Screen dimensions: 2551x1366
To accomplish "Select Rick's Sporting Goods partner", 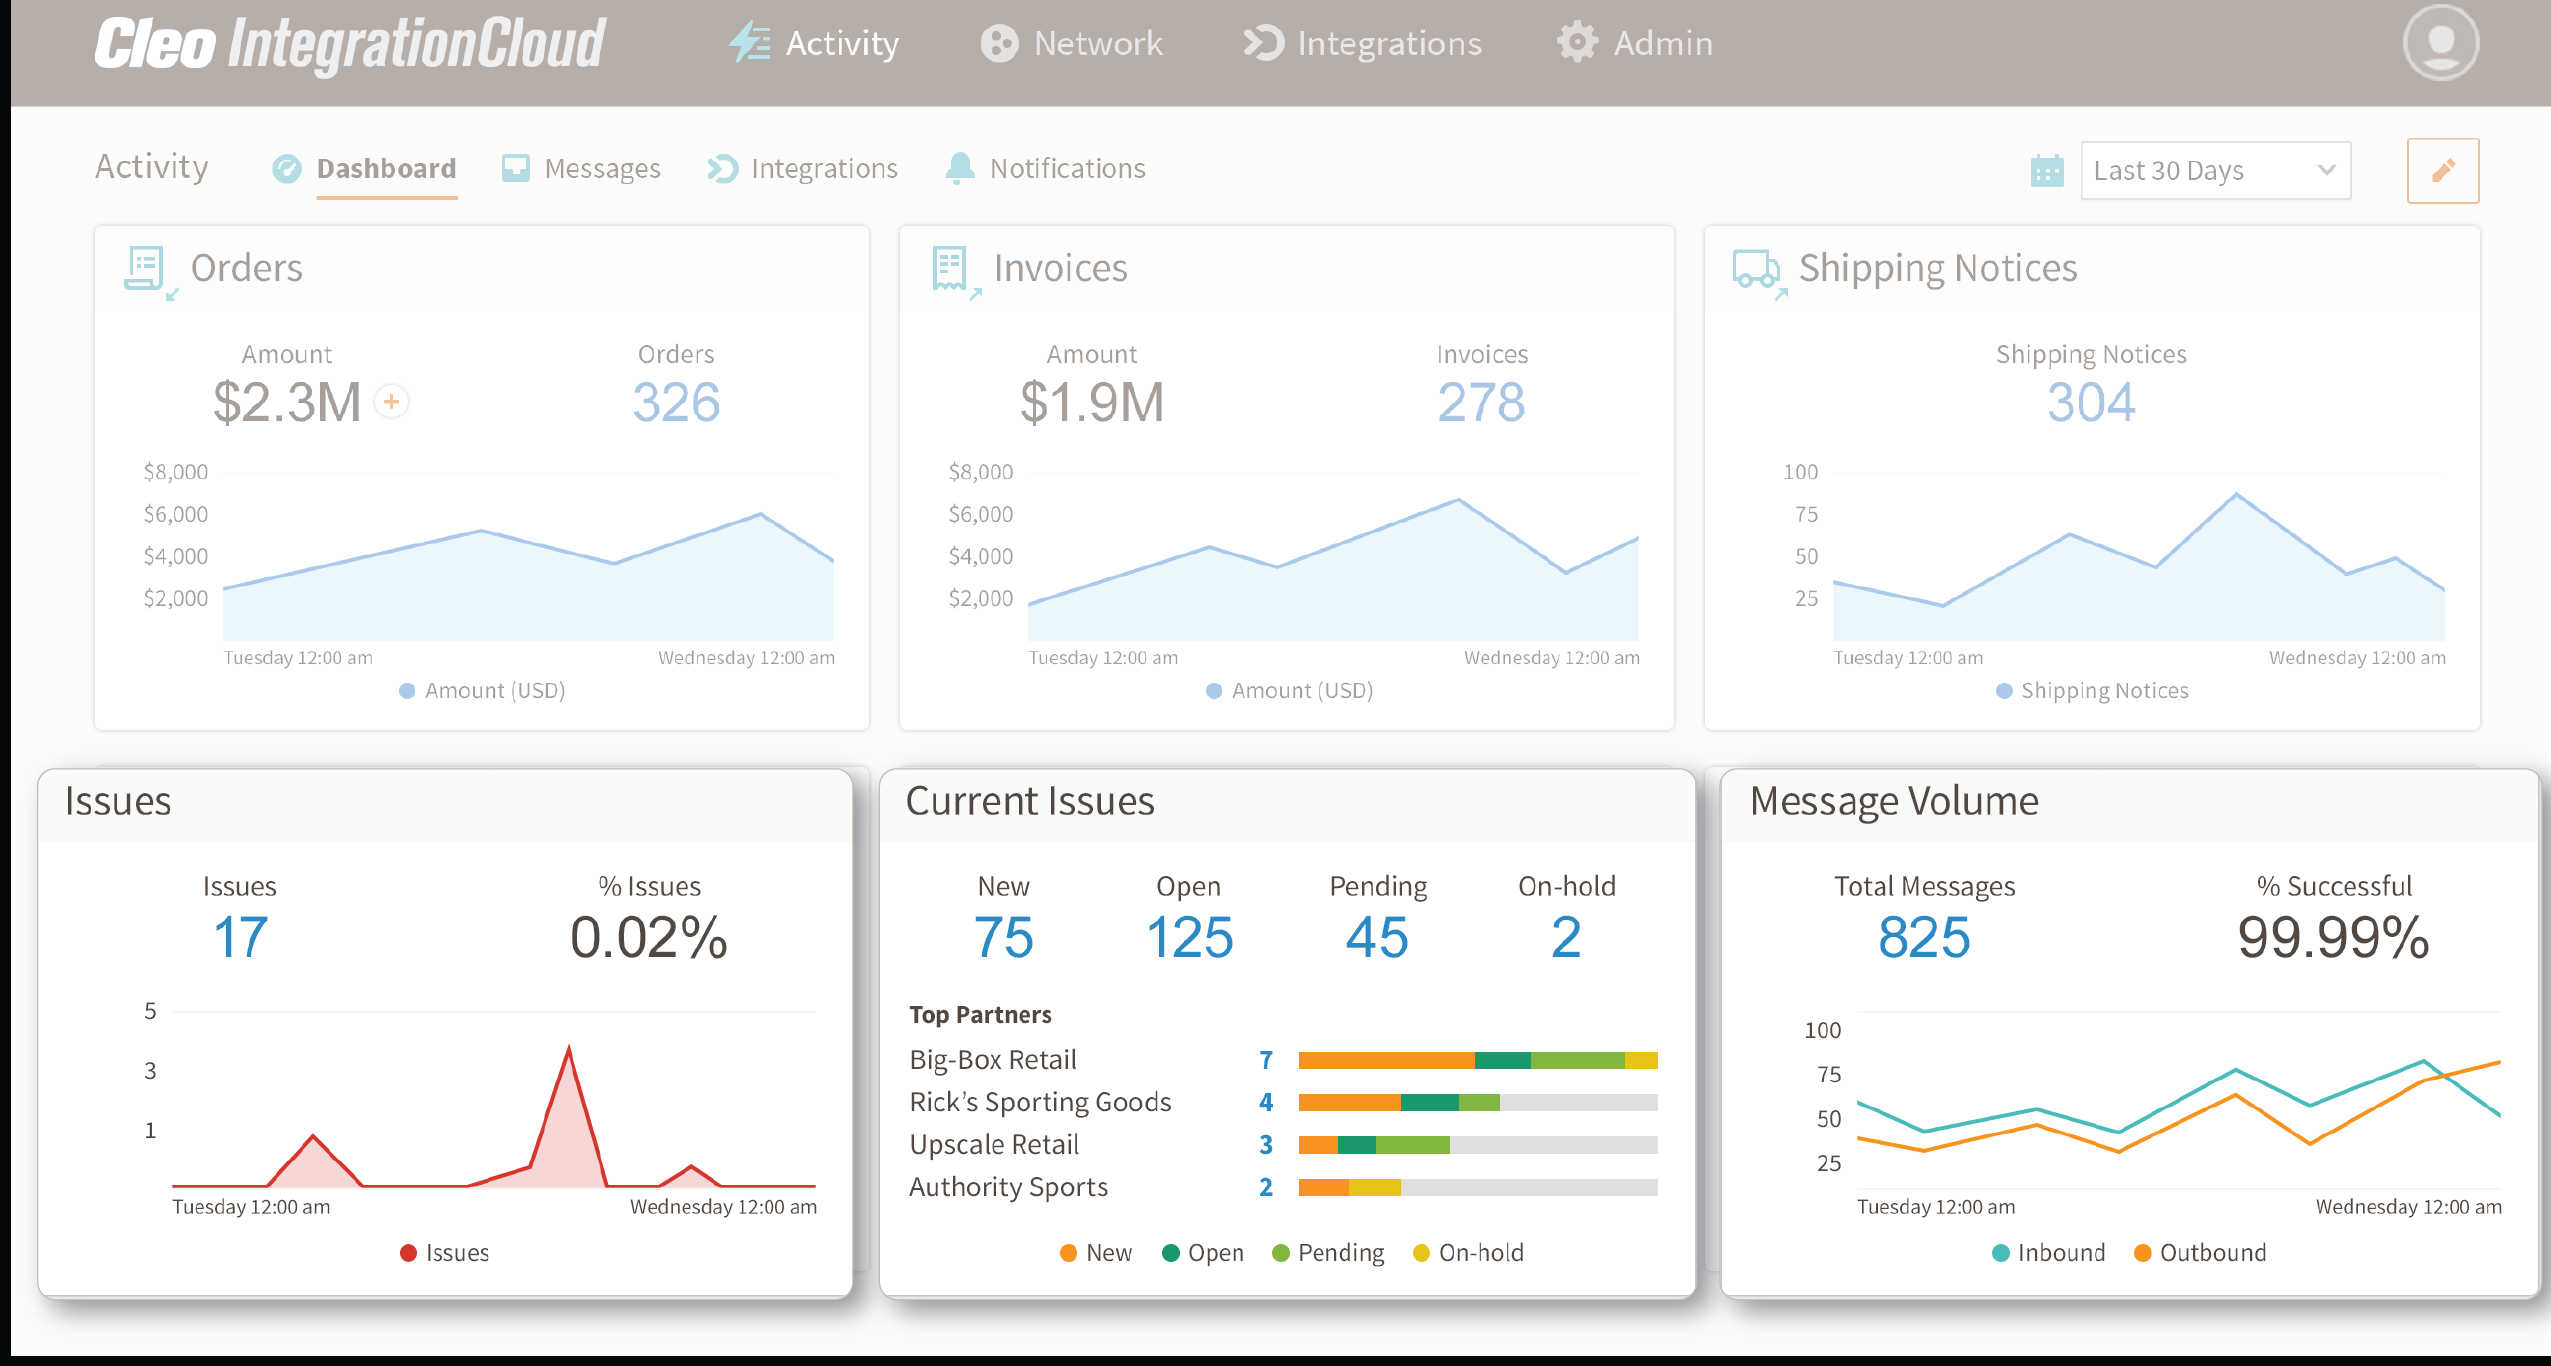I will 1040,1101.
